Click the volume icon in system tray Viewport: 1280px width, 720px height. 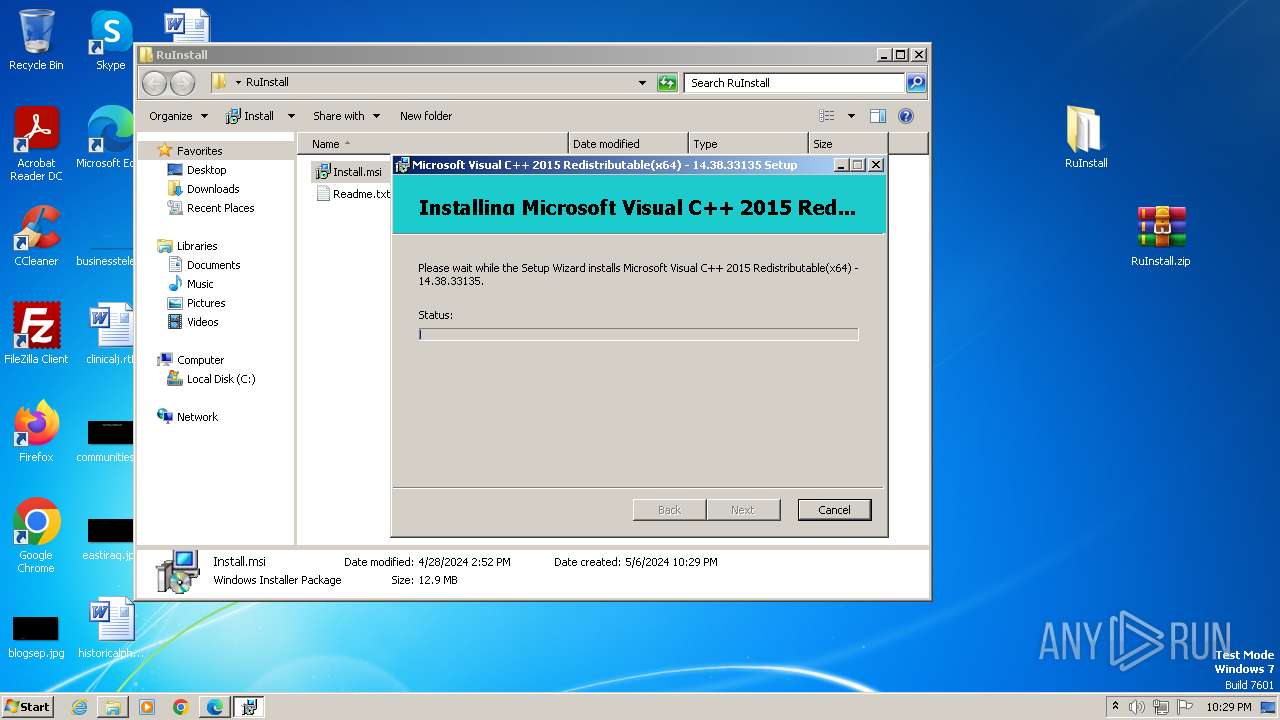1137,707
